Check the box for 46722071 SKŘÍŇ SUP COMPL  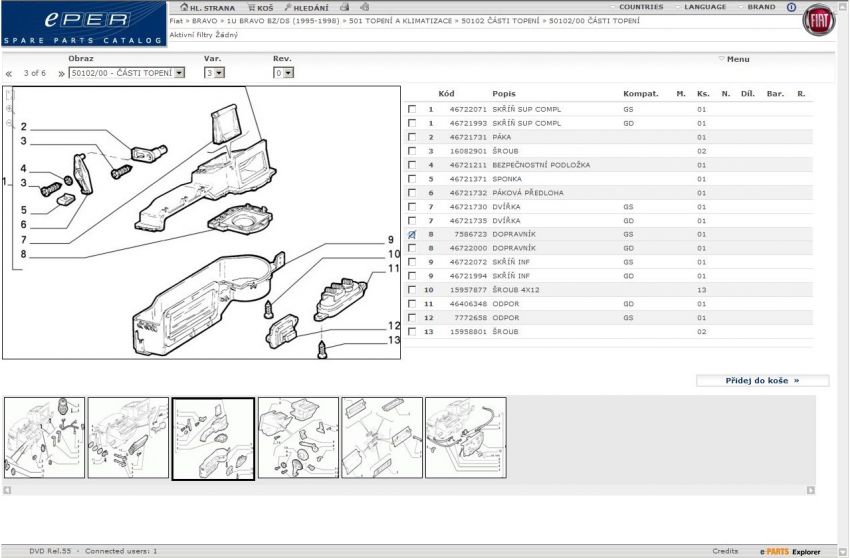coord(412,109)
